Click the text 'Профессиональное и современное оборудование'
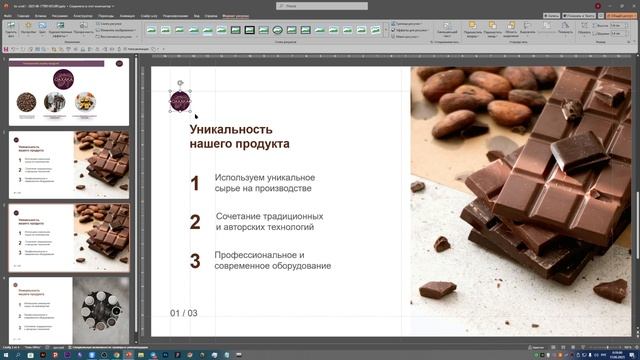The height and width of the screenshot is (360, 640). coord(273,260)
